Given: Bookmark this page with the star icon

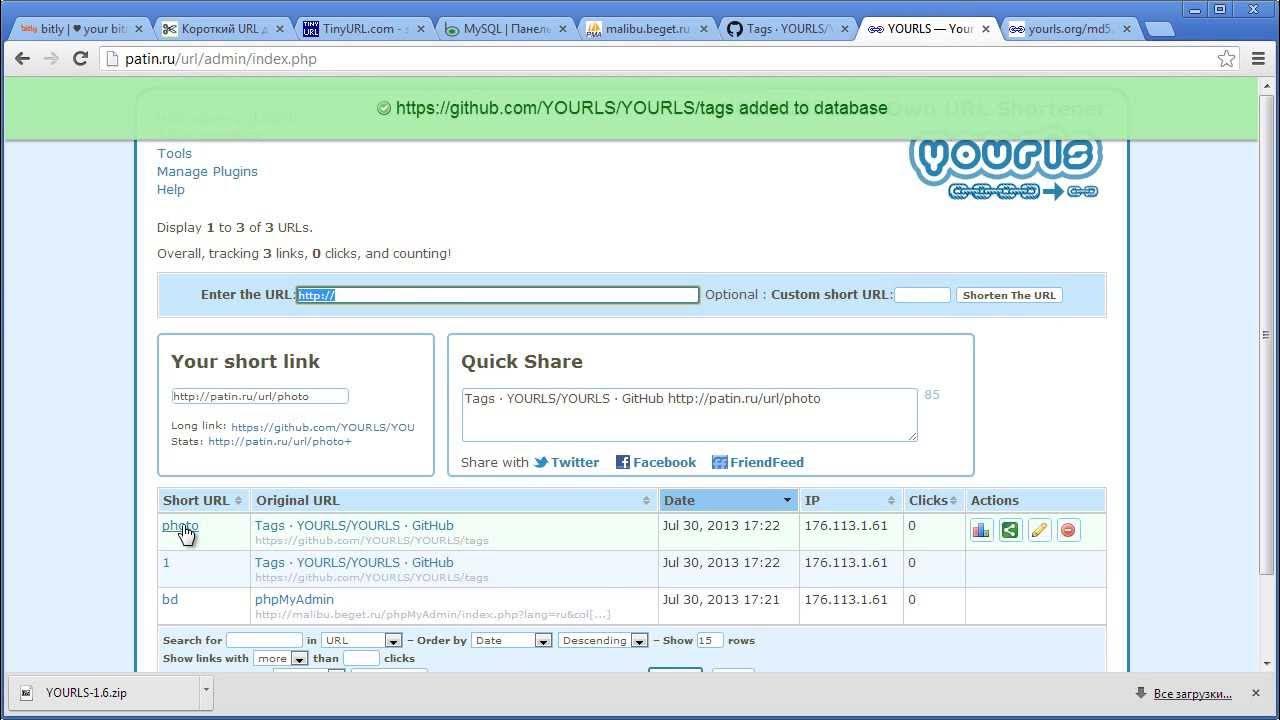Looking at the screenshot, I should [1226, 59].
